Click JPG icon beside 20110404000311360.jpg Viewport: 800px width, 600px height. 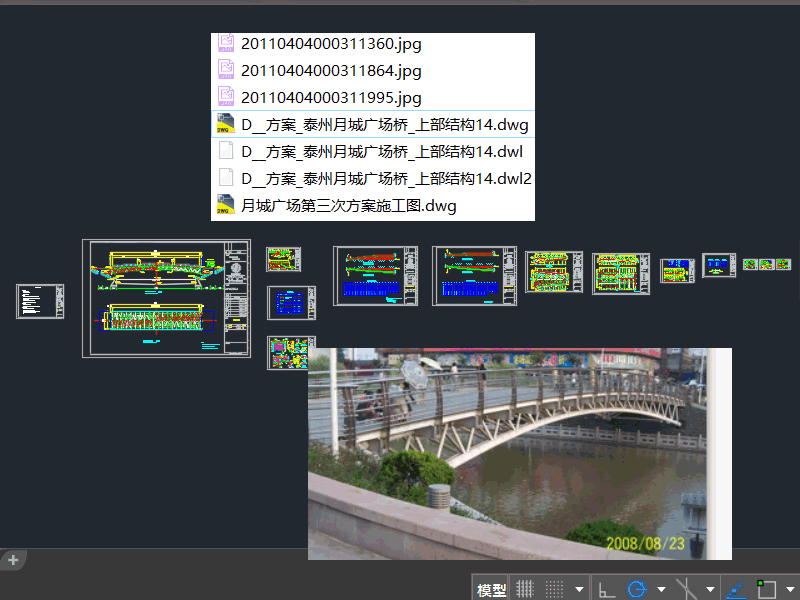[x=226, y=43]
